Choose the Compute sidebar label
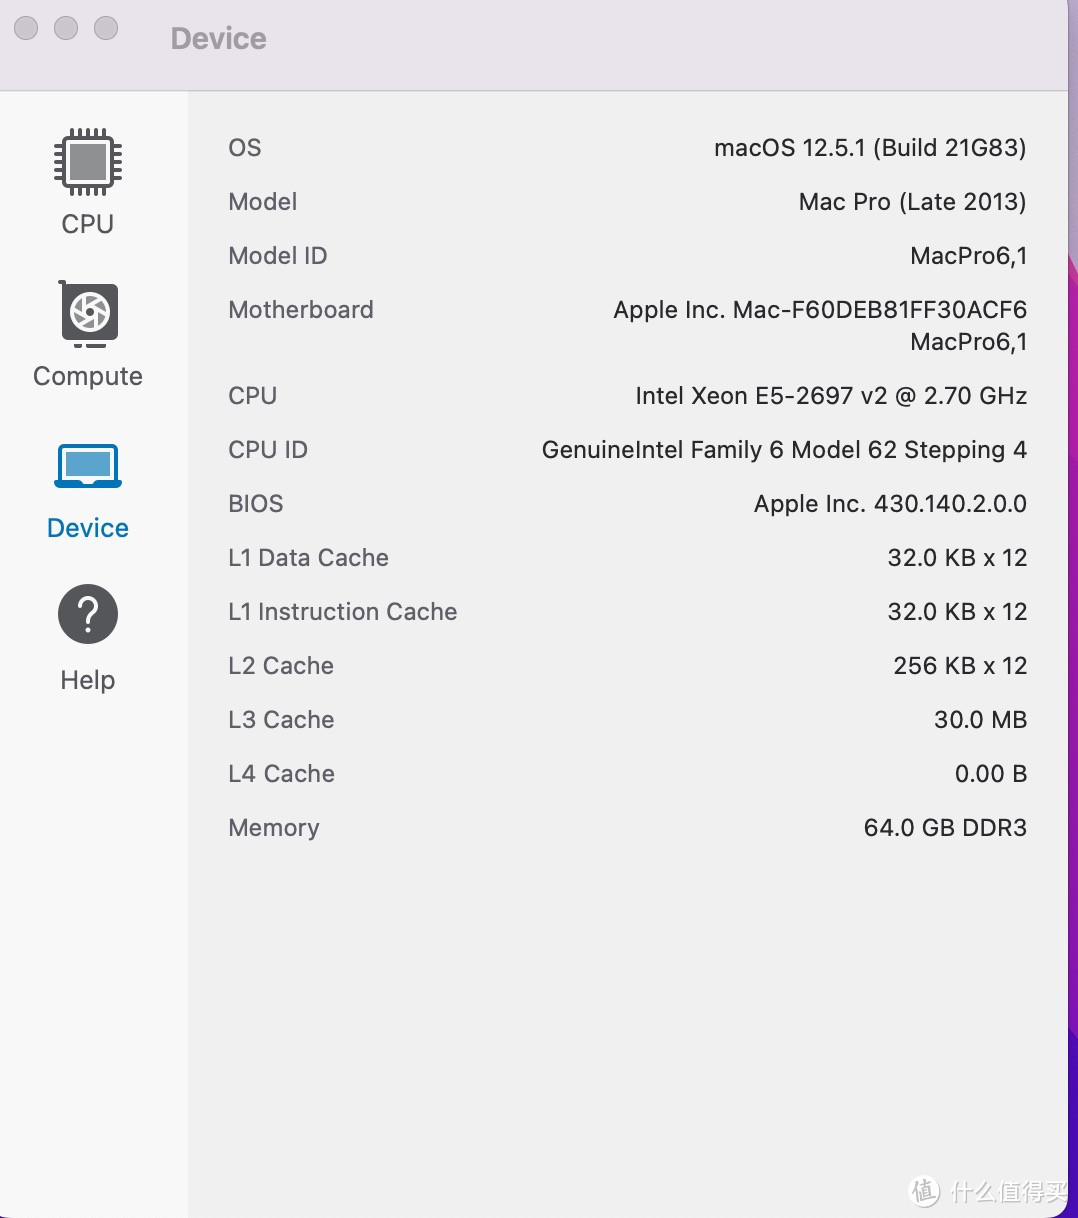This screenshot has width=1078, height=1218. pyautogui.click(x=88, y=376)
